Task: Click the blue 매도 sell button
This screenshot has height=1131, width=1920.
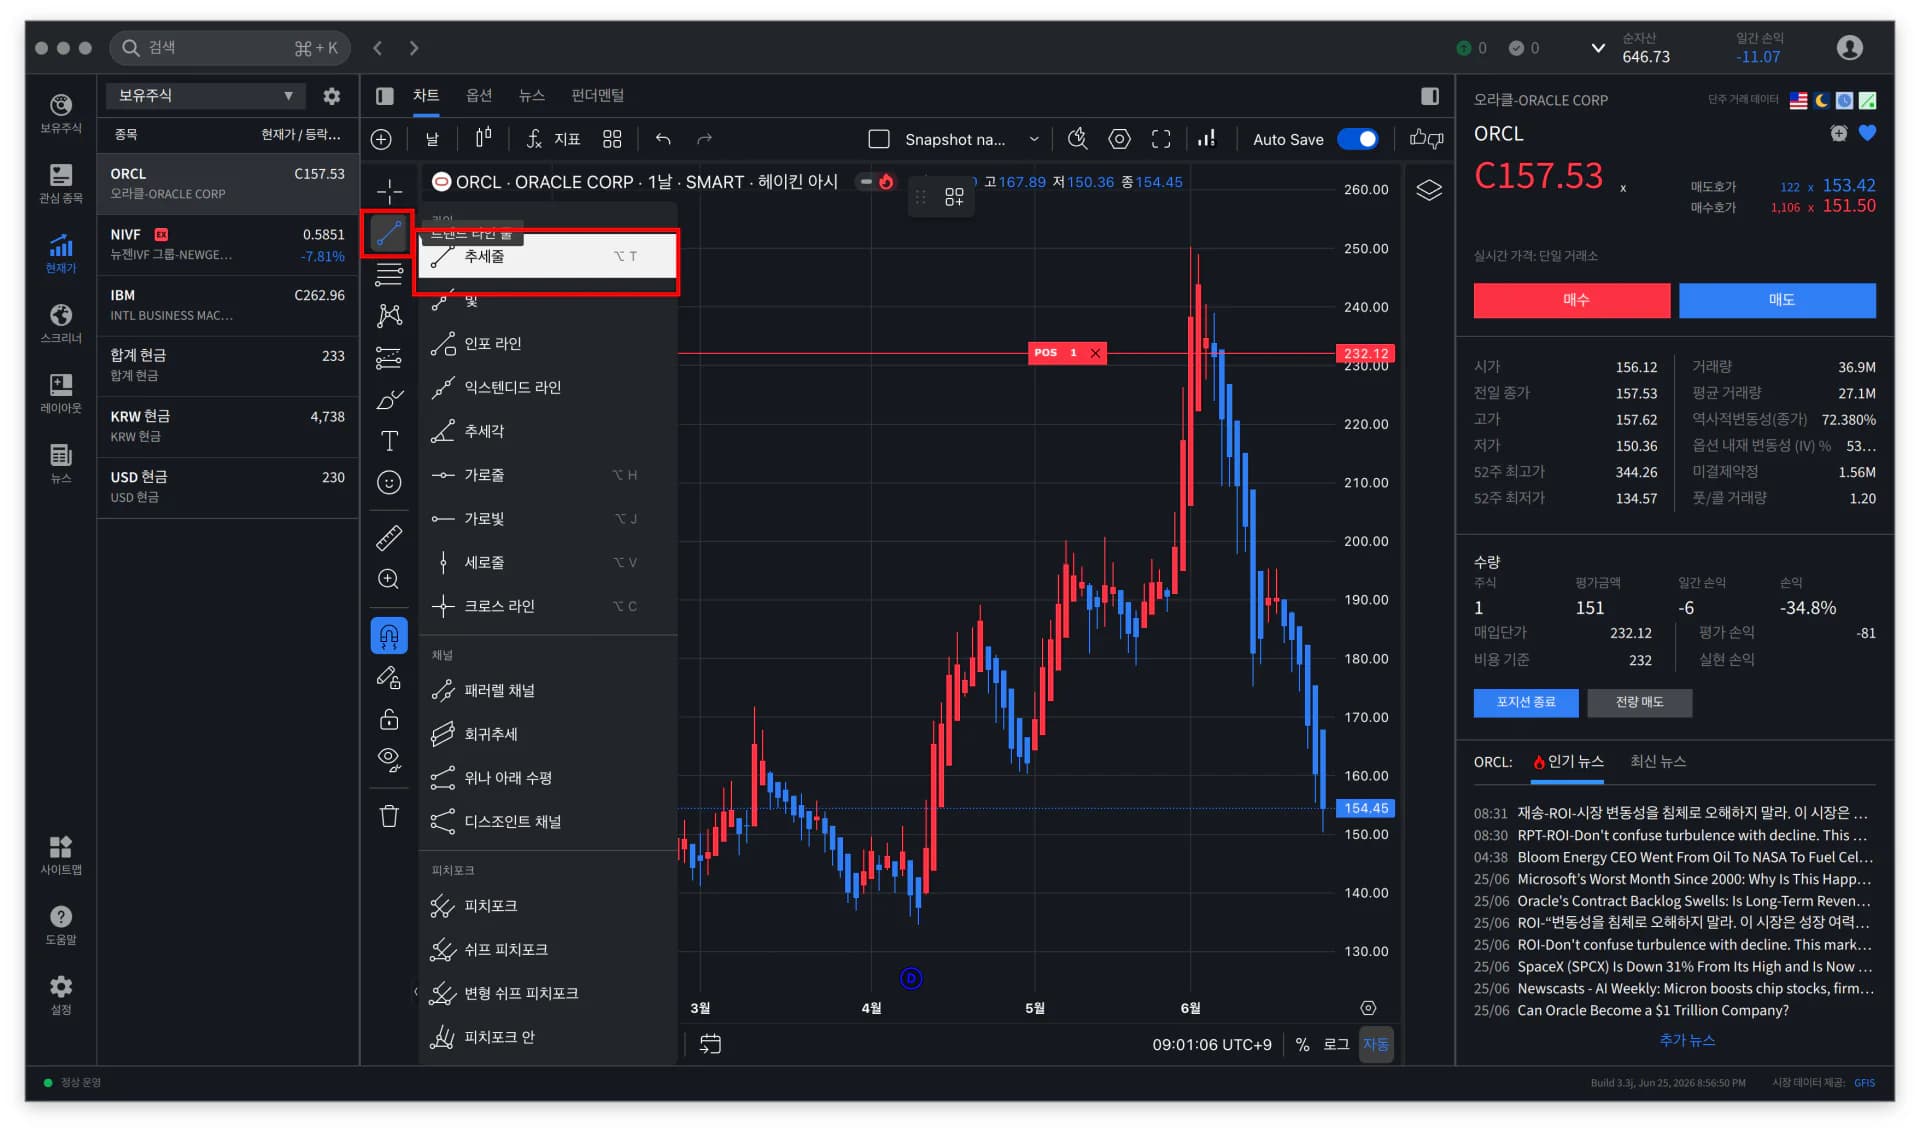Action: 1777,300
